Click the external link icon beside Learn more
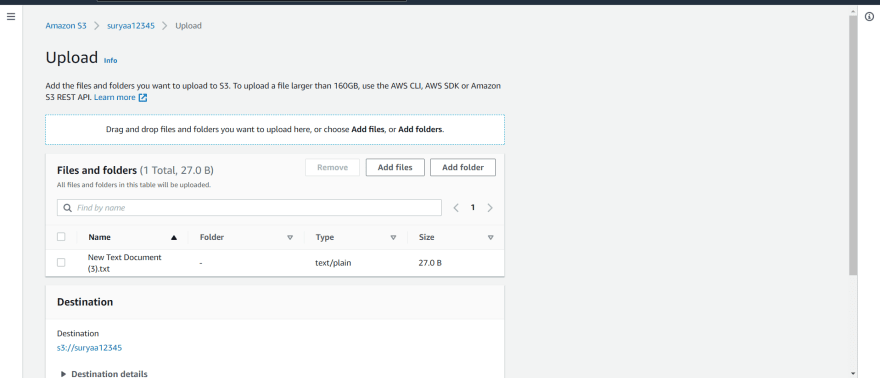 click(143, 98)
